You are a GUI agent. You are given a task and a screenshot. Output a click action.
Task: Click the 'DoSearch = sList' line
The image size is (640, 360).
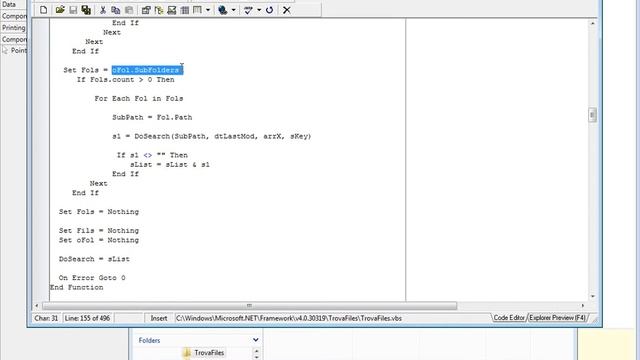click(x=94, y=259)
